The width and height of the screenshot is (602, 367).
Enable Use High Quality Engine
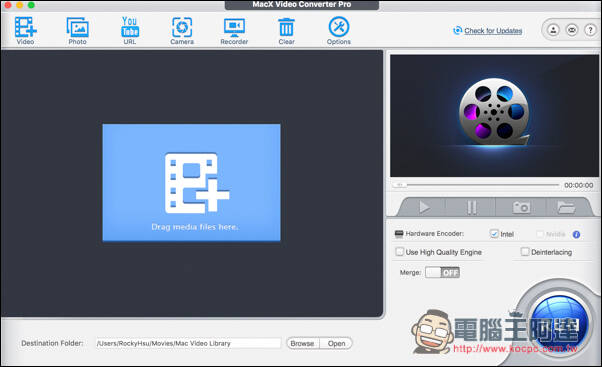click(400, 252)
